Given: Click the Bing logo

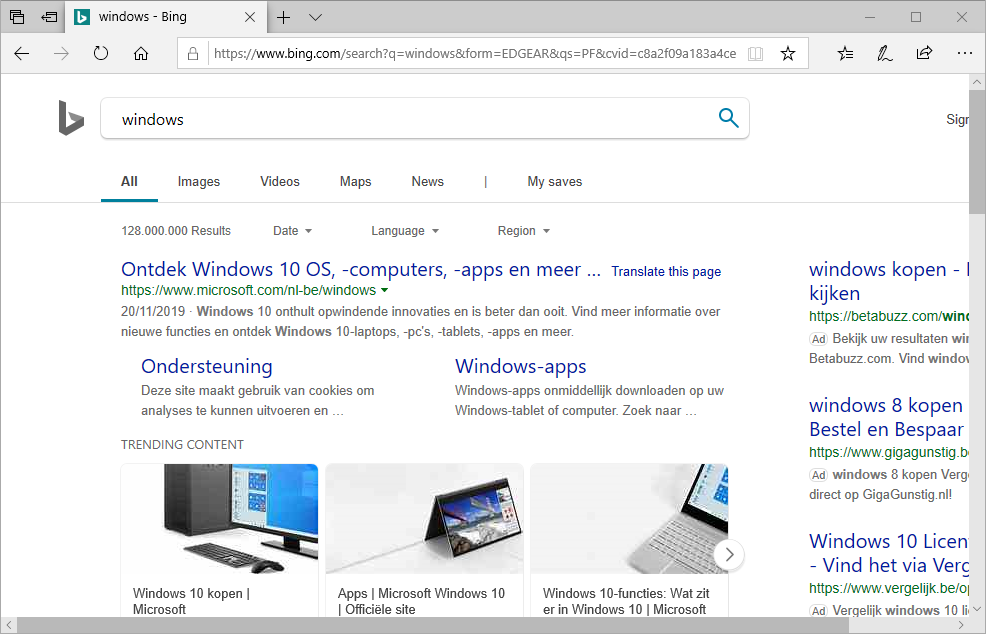Looking at the screenshot, I should click(x=71, y=118).
